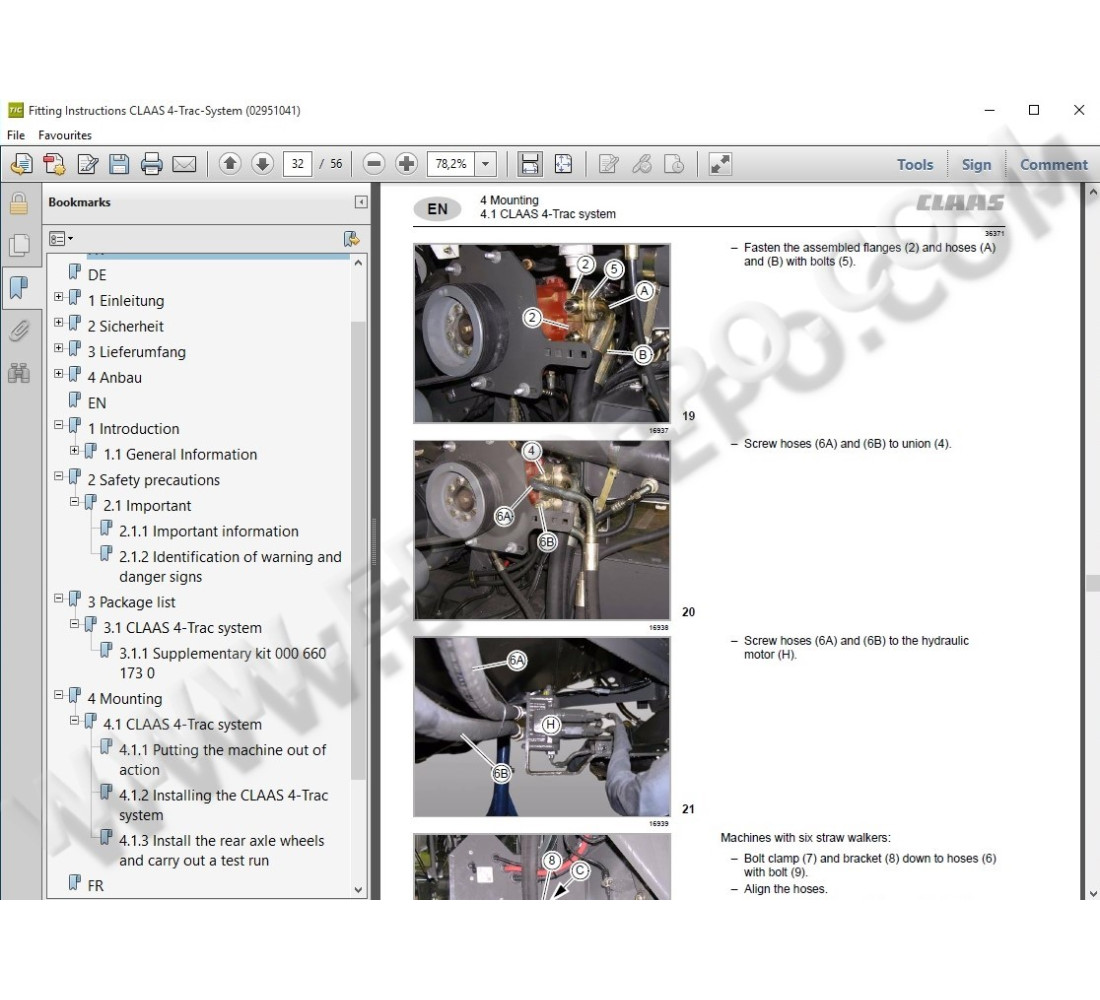
Task: Jump to the DE bookmark
Action: coord(97,275)
